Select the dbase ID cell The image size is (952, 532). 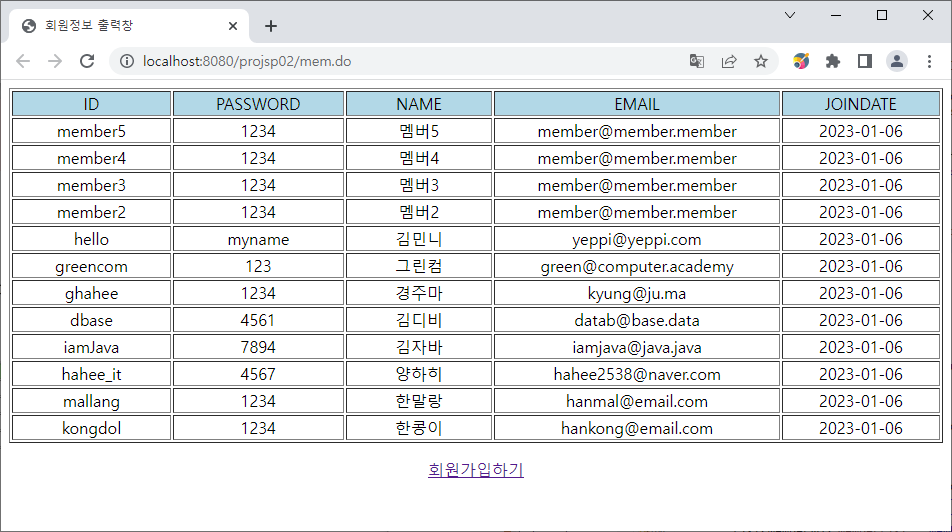[x=91, y=320]
